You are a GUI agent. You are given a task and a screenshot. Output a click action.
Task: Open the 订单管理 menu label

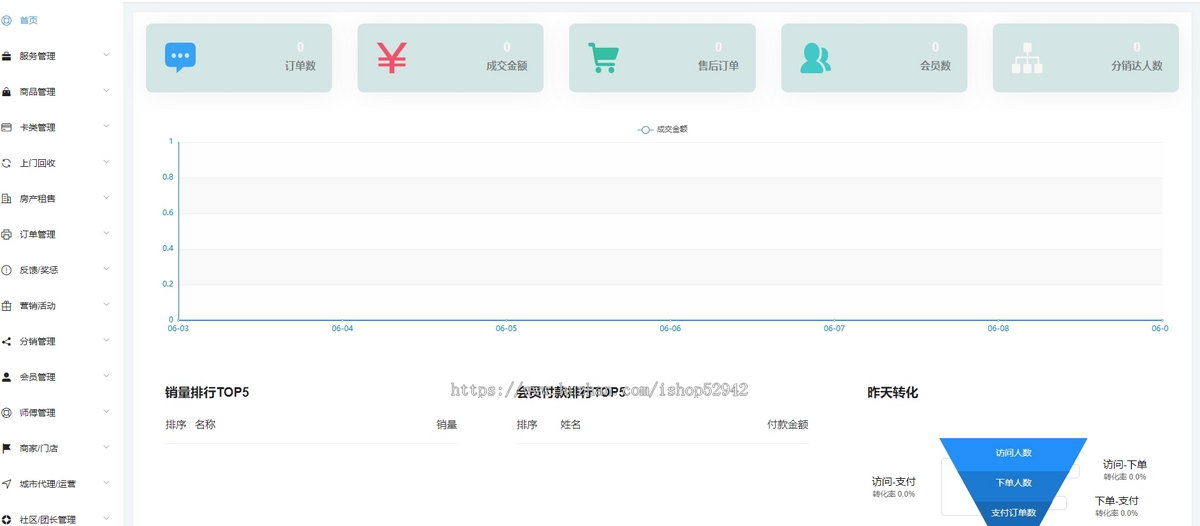[x=38, y=234]
